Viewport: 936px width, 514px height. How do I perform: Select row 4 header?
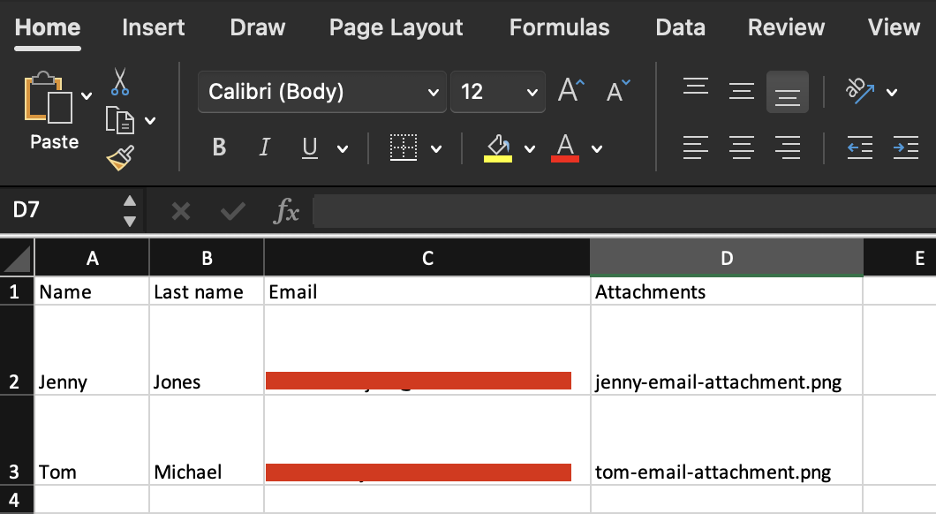17,500
